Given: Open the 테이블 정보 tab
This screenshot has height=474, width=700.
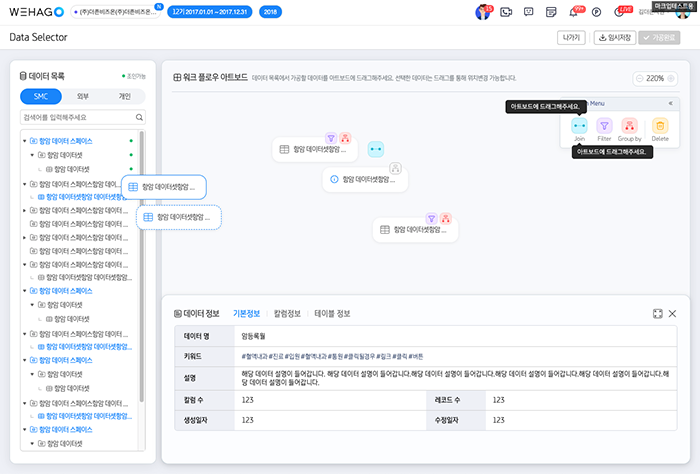Looking at the screenshot, I should coord(332,313).
